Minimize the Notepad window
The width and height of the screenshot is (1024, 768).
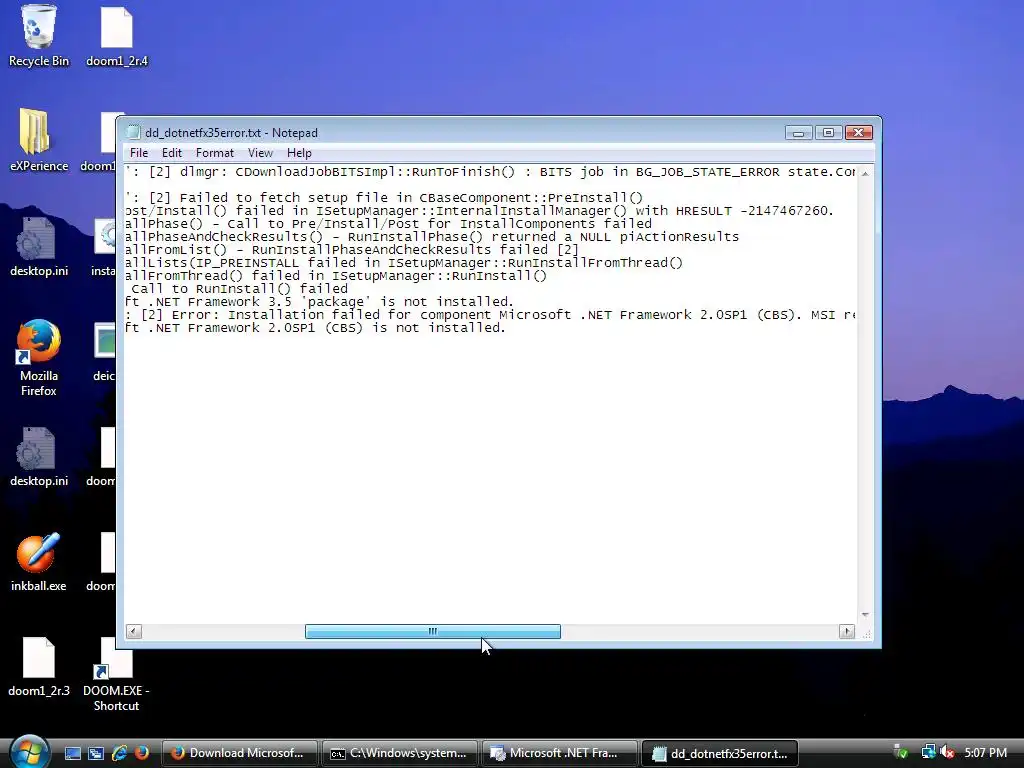798,133
